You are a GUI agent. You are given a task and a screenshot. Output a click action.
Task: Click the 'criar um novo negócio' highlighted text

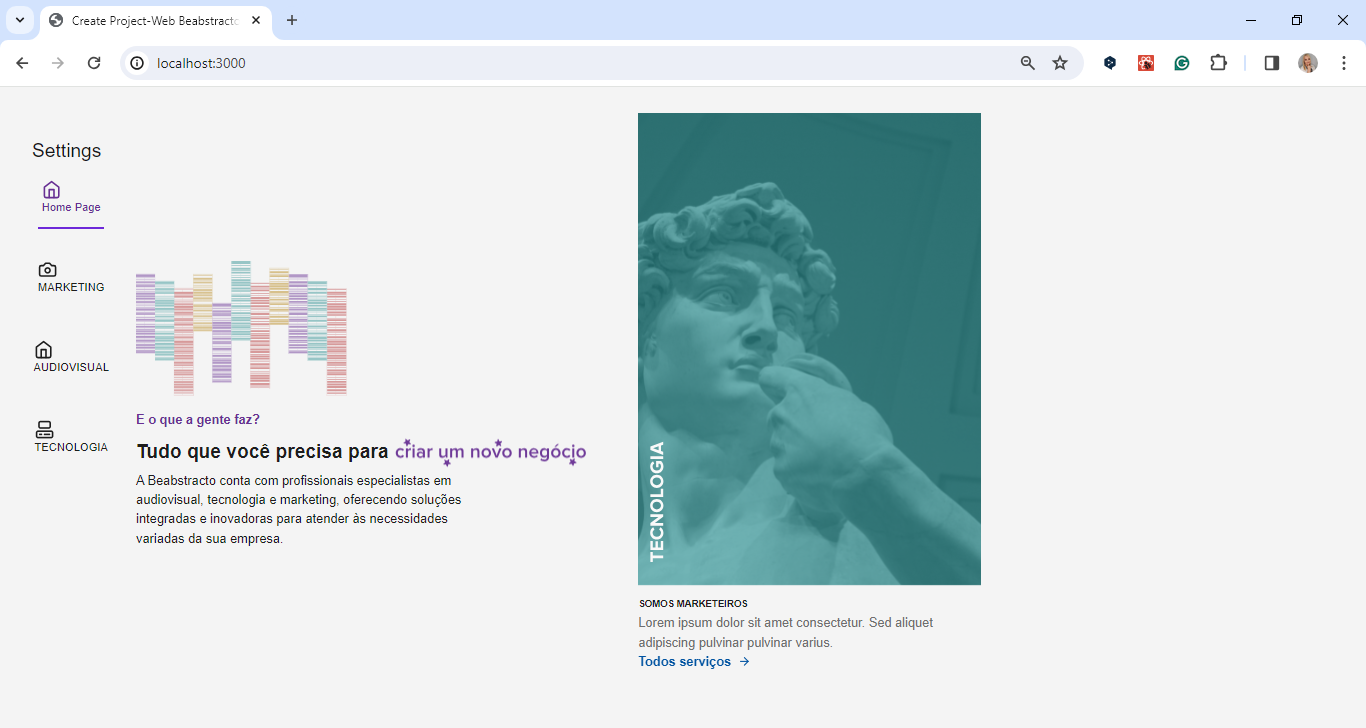tap(491, 452)
